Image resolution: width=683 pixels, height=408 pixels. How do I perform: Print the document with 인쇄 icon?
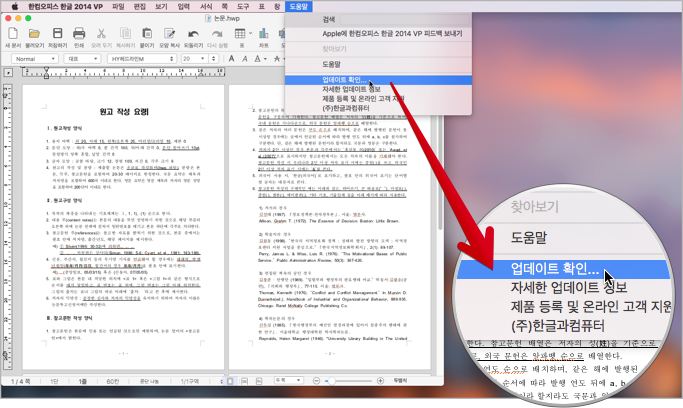pyautogui.click(x=79, y=34)
